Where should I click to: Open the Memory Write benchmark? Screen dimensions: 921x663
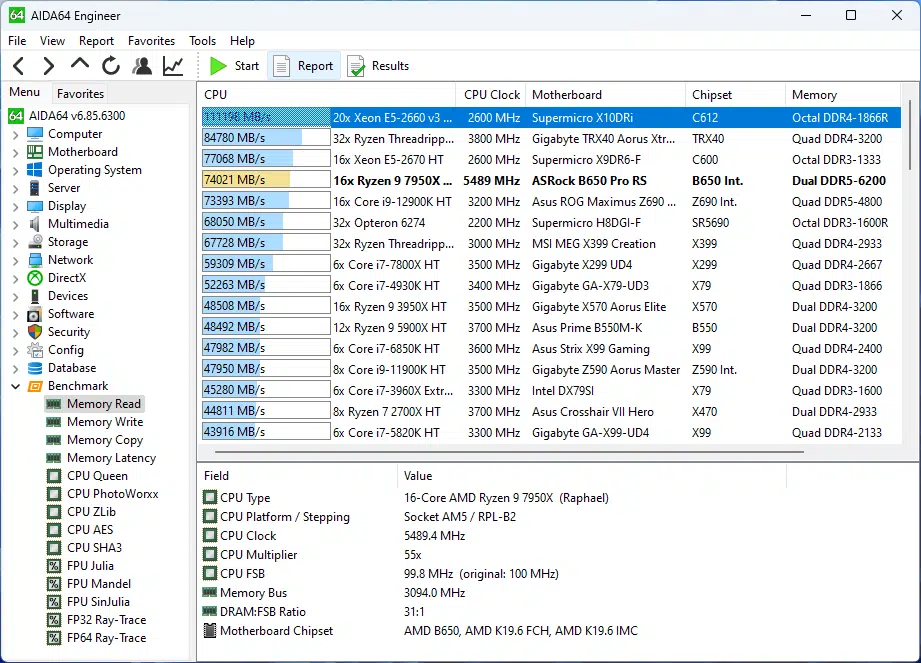(105, 422)
